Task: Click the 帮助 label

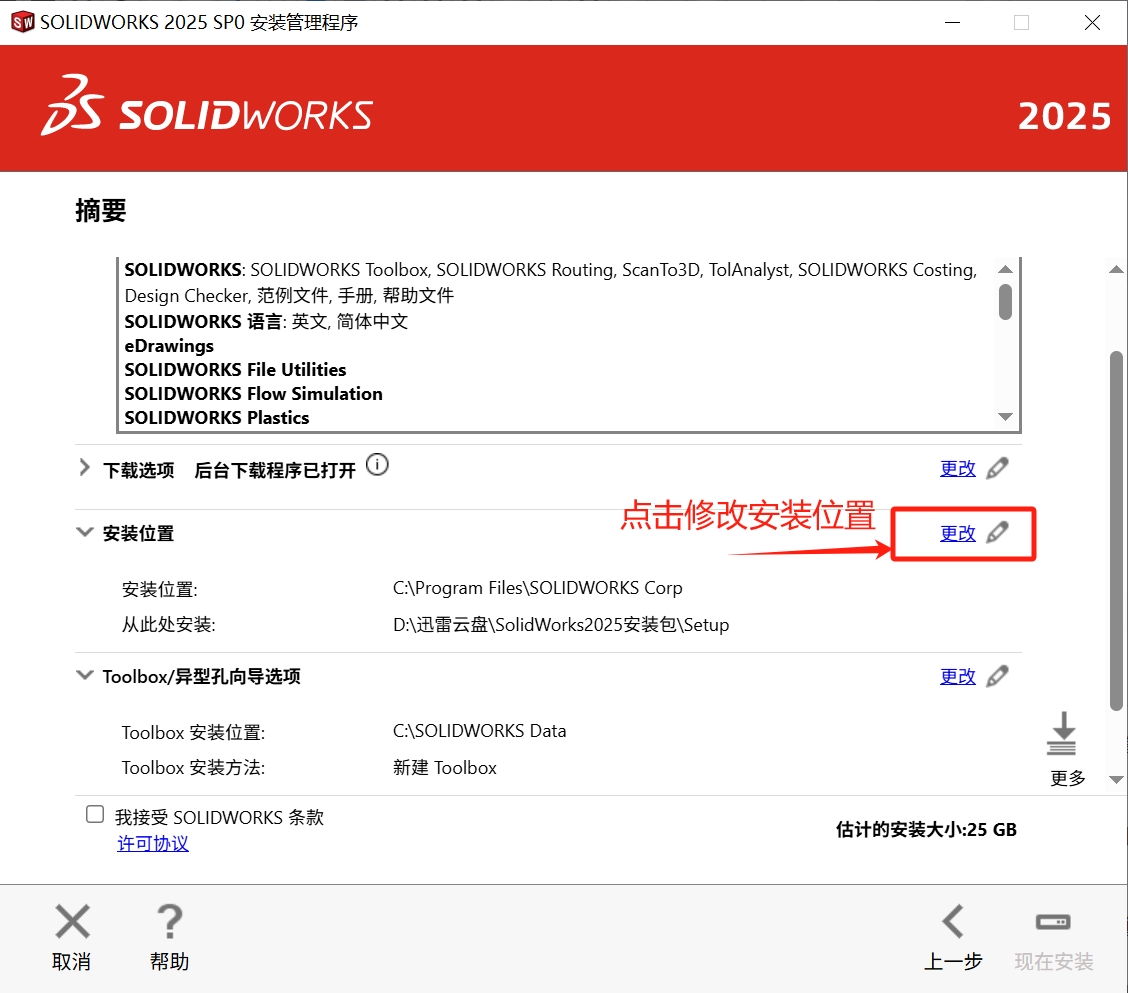Action: (x=170, y=962)
